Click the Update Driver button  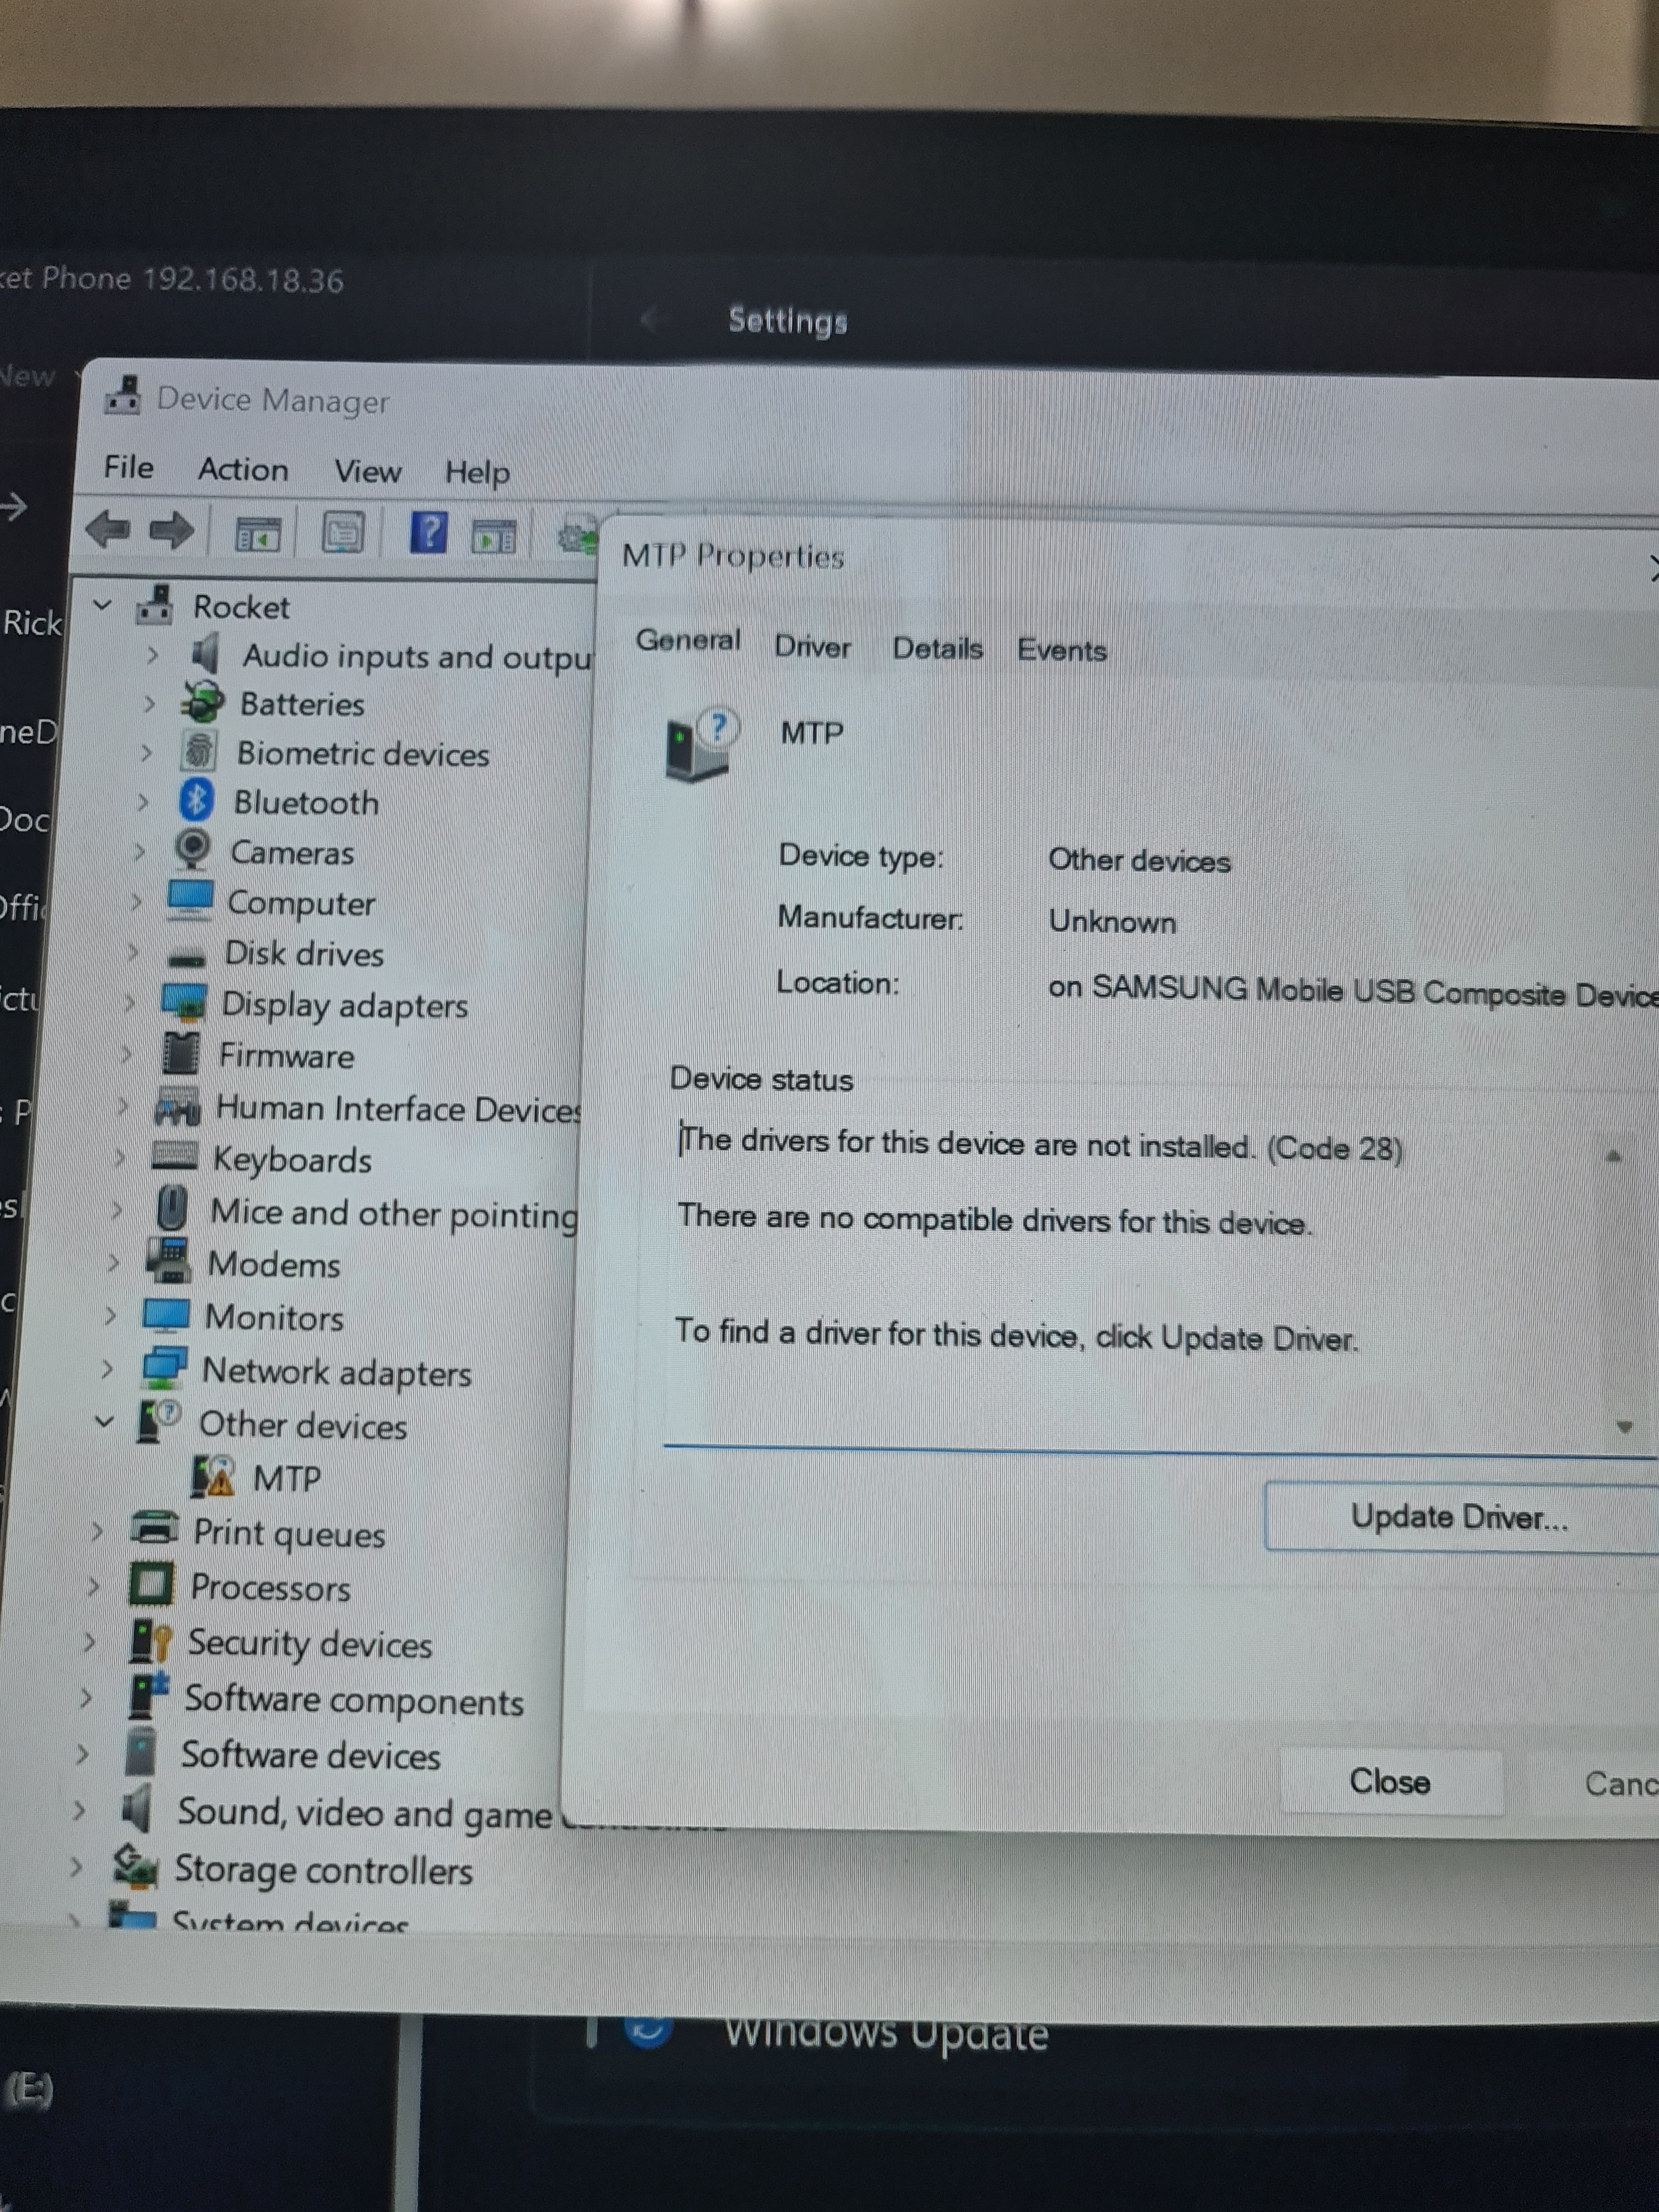1458,1517
